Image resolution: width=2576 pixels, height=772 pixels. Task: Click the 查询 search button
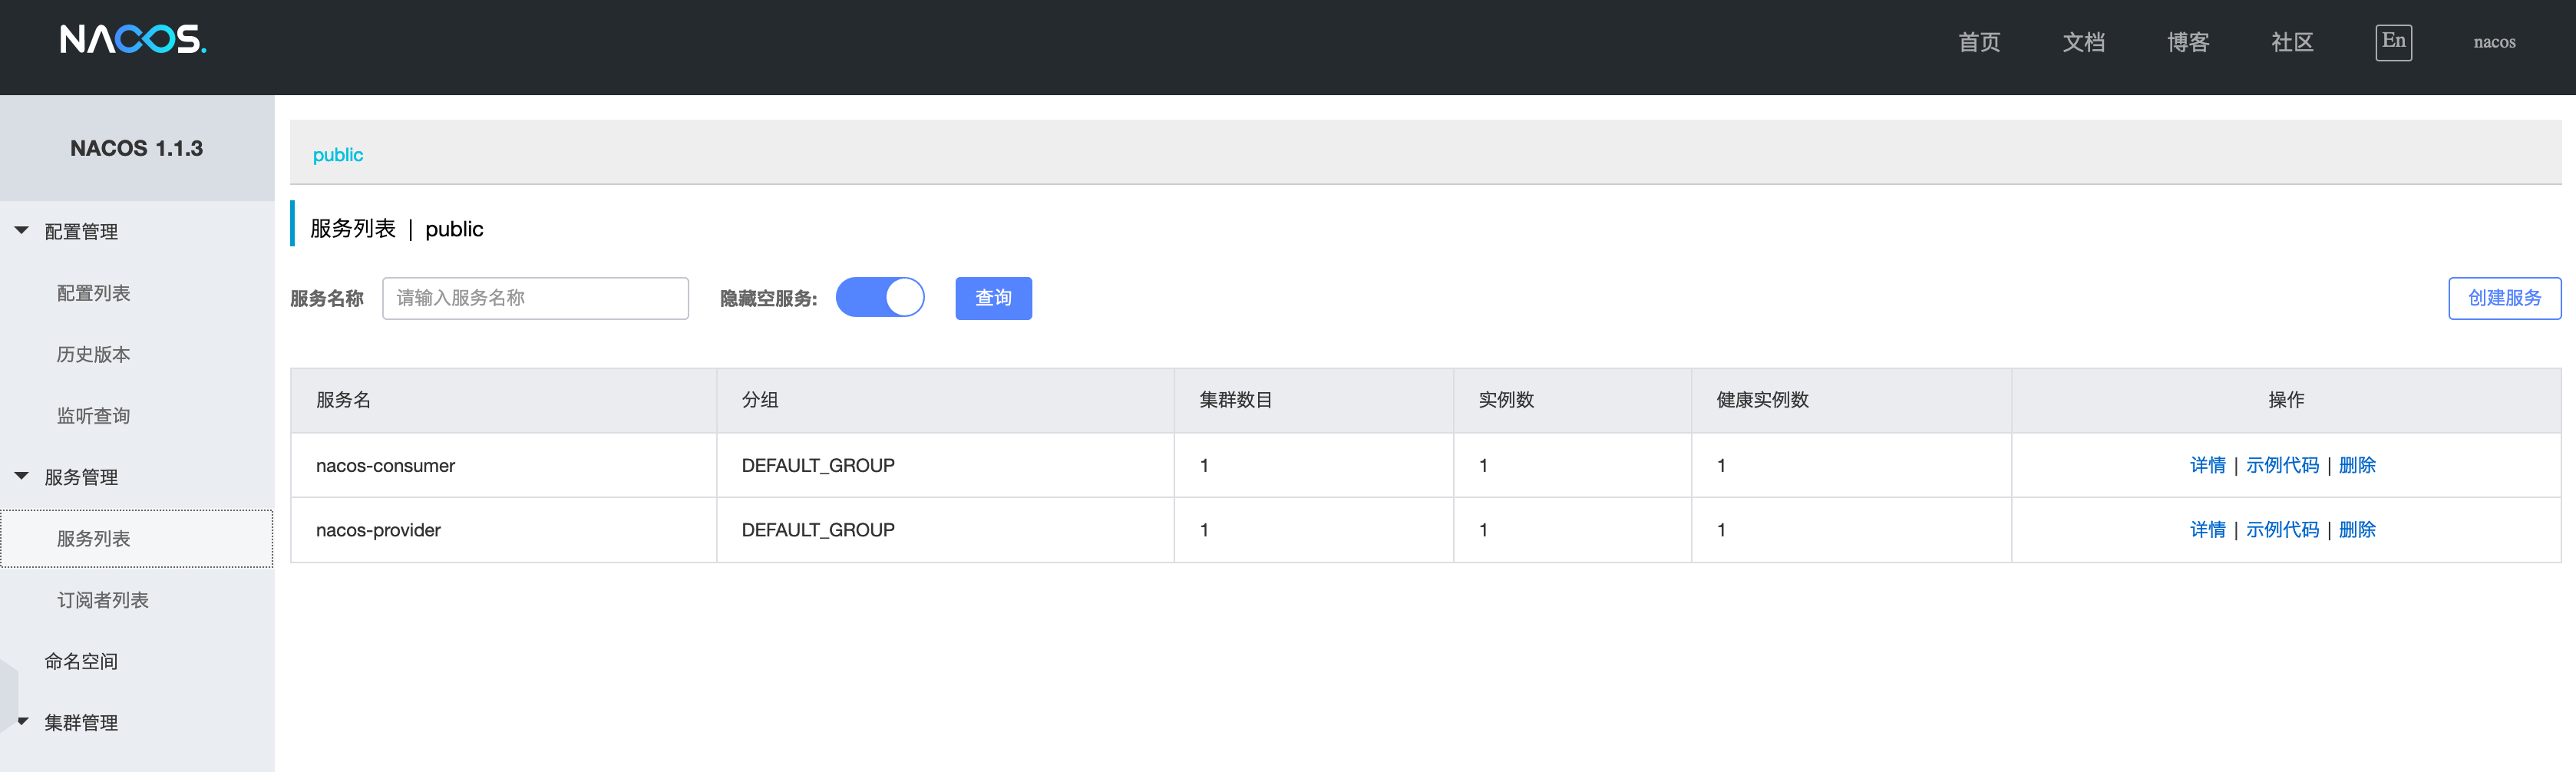pos(992,298)
